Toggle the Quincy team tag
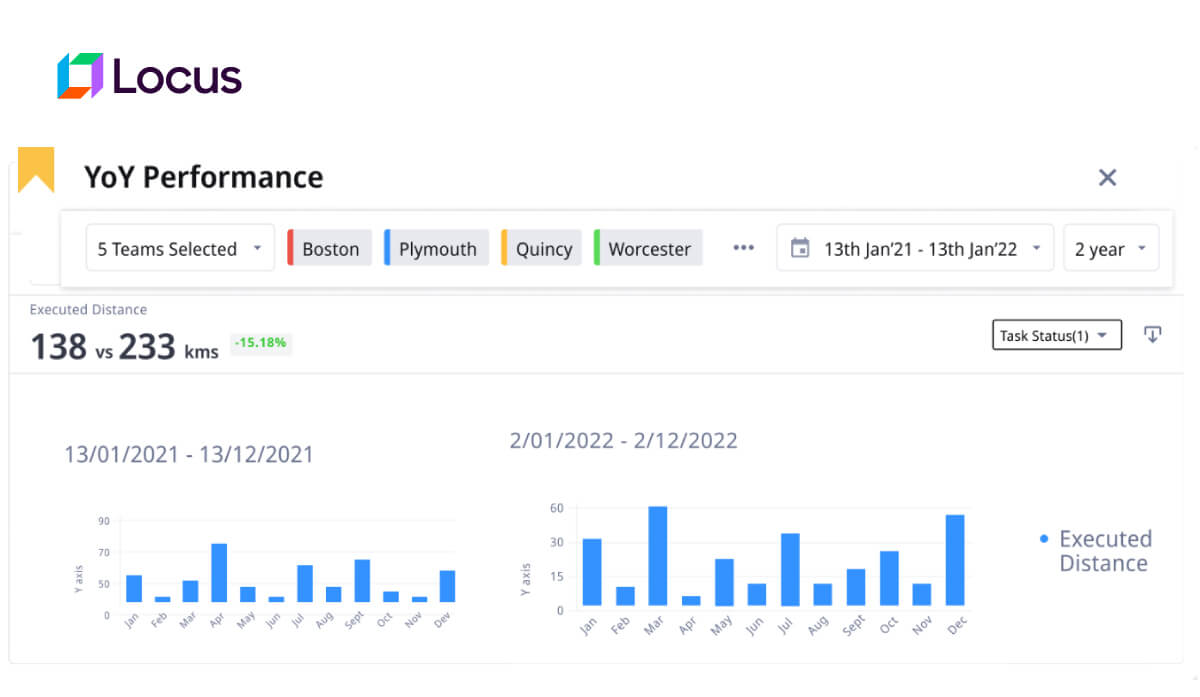 (544, 249)
